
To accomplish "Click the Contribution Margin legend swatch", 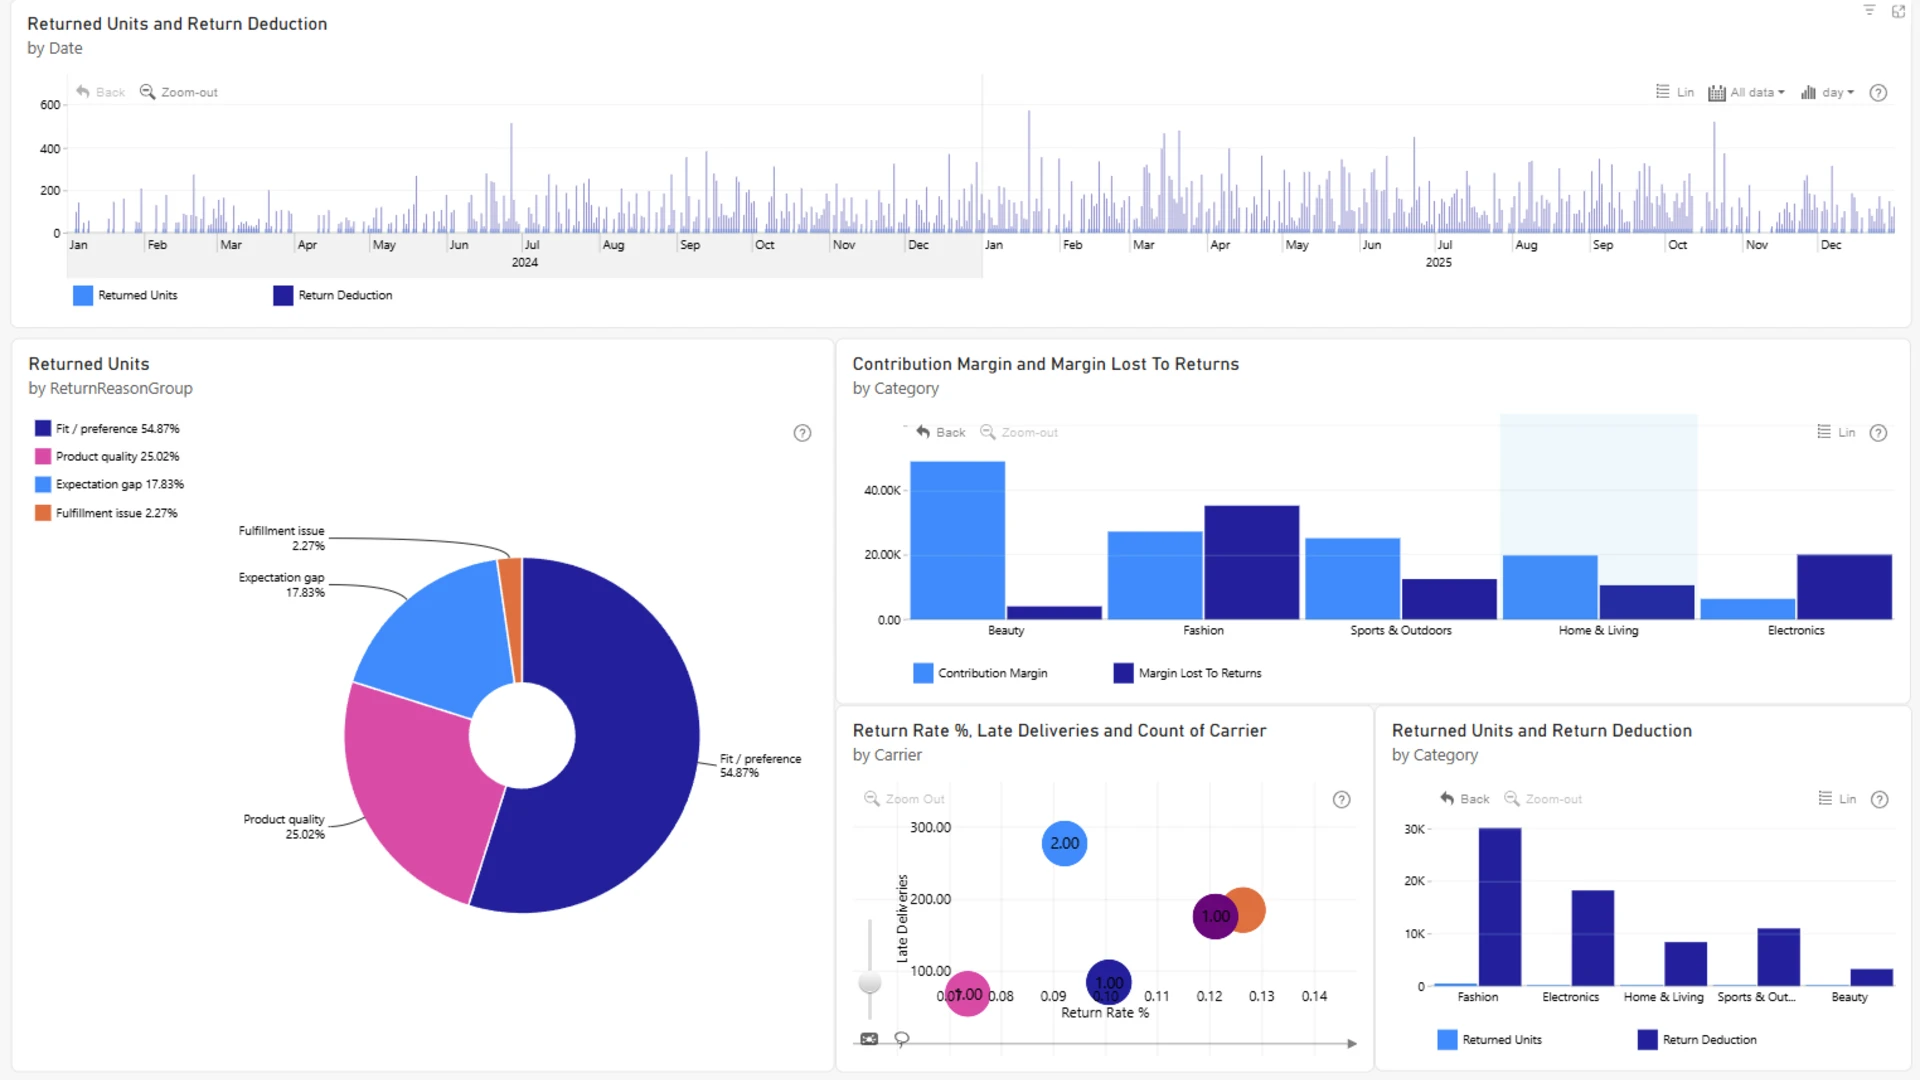I will click(923, 673).
